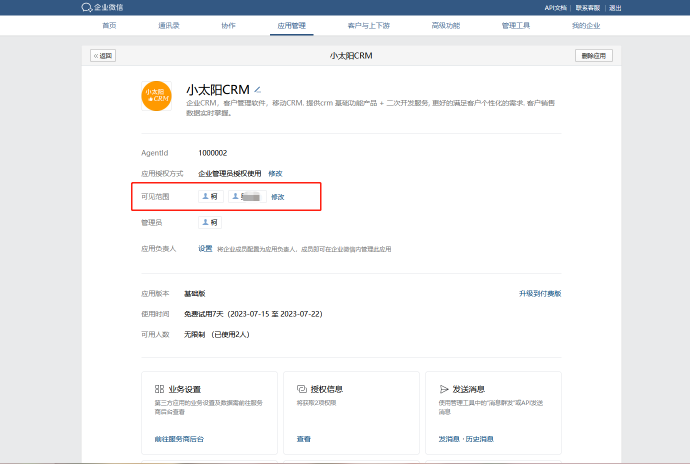Click 设置 link for 应用负责人

(x=205, y=248)
